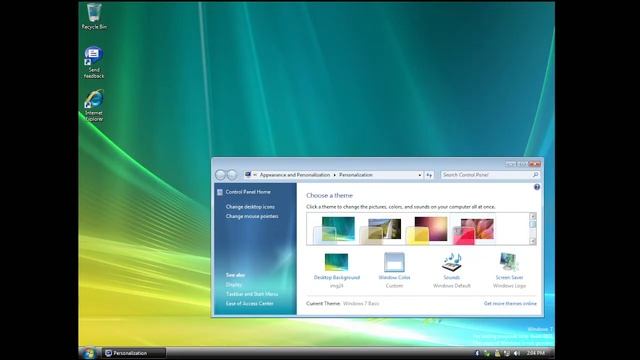Click Get more themes online link
The width and height of the screenshot is (640, 360).
(x=510, y=303)
